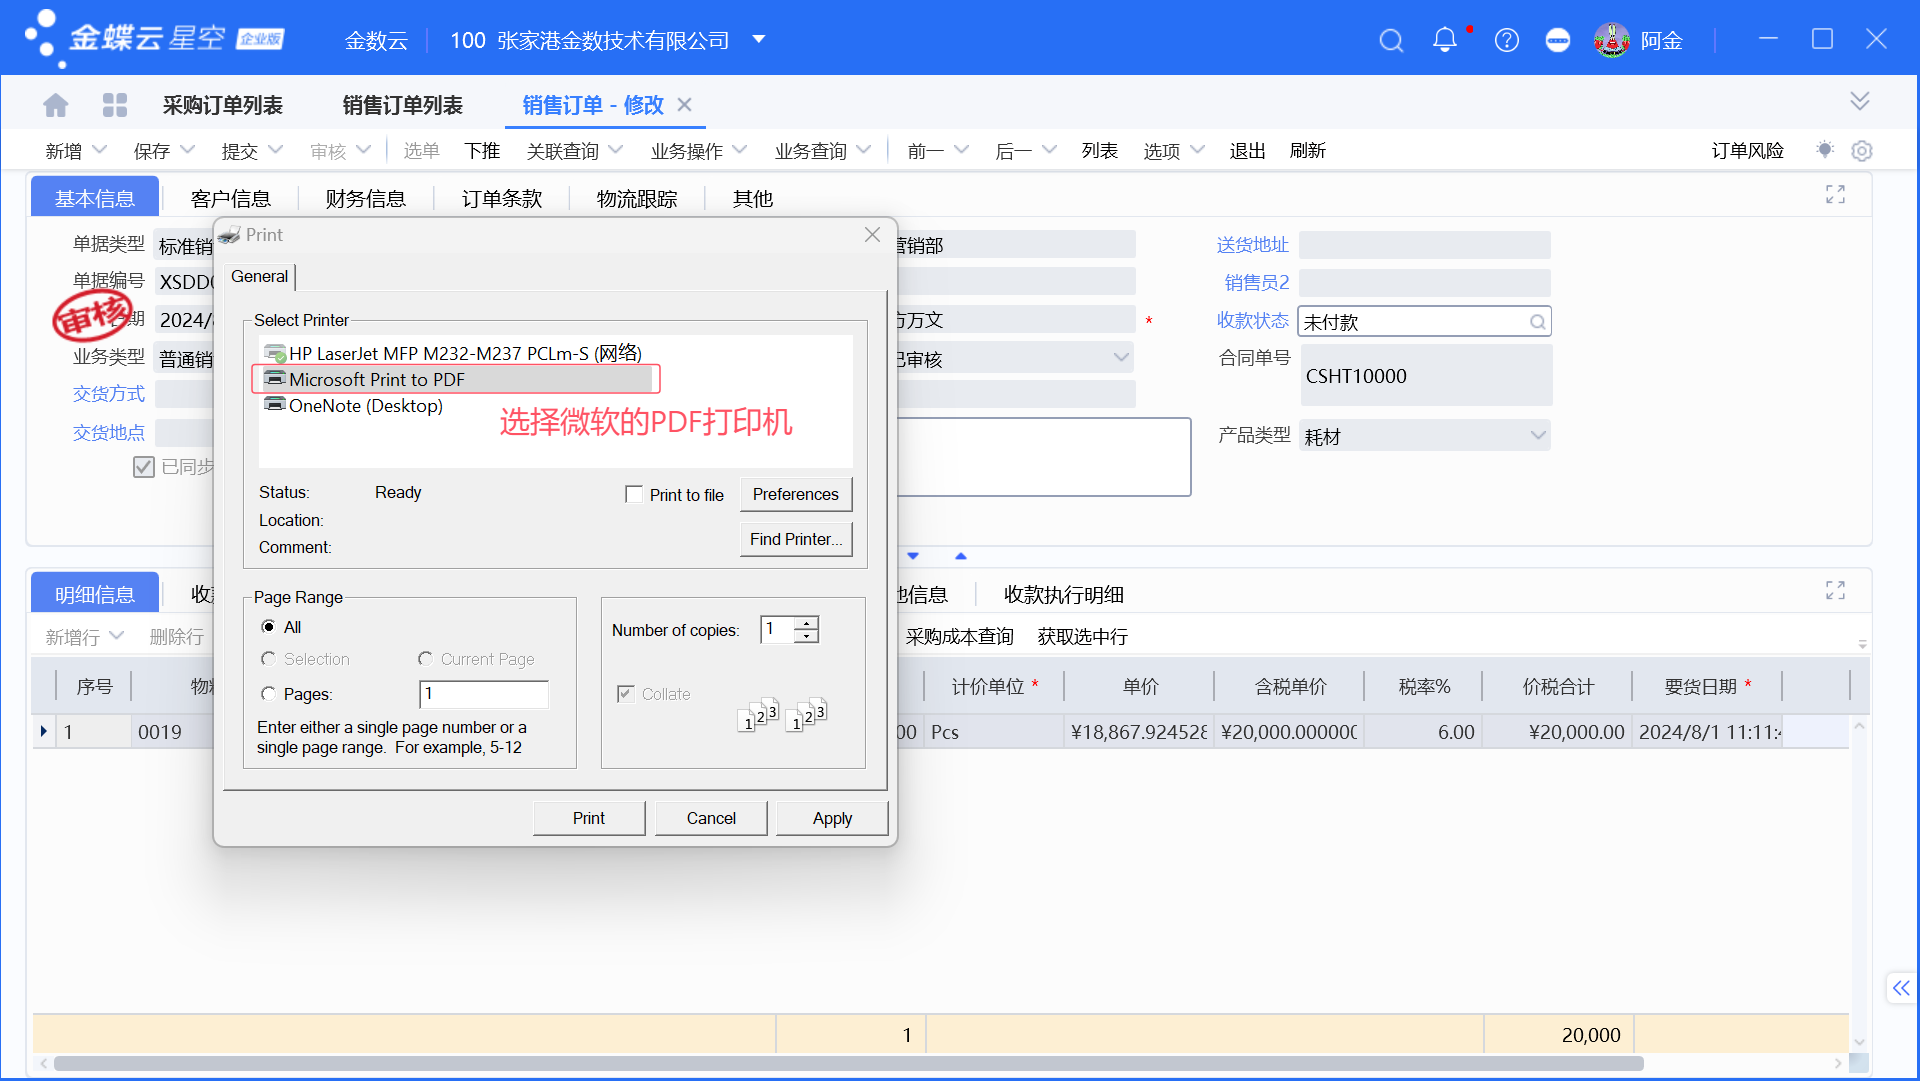Screen dimensions: 1920x1081
Task: Expand the tab overflow double chevron
Action: point(1859,101)
